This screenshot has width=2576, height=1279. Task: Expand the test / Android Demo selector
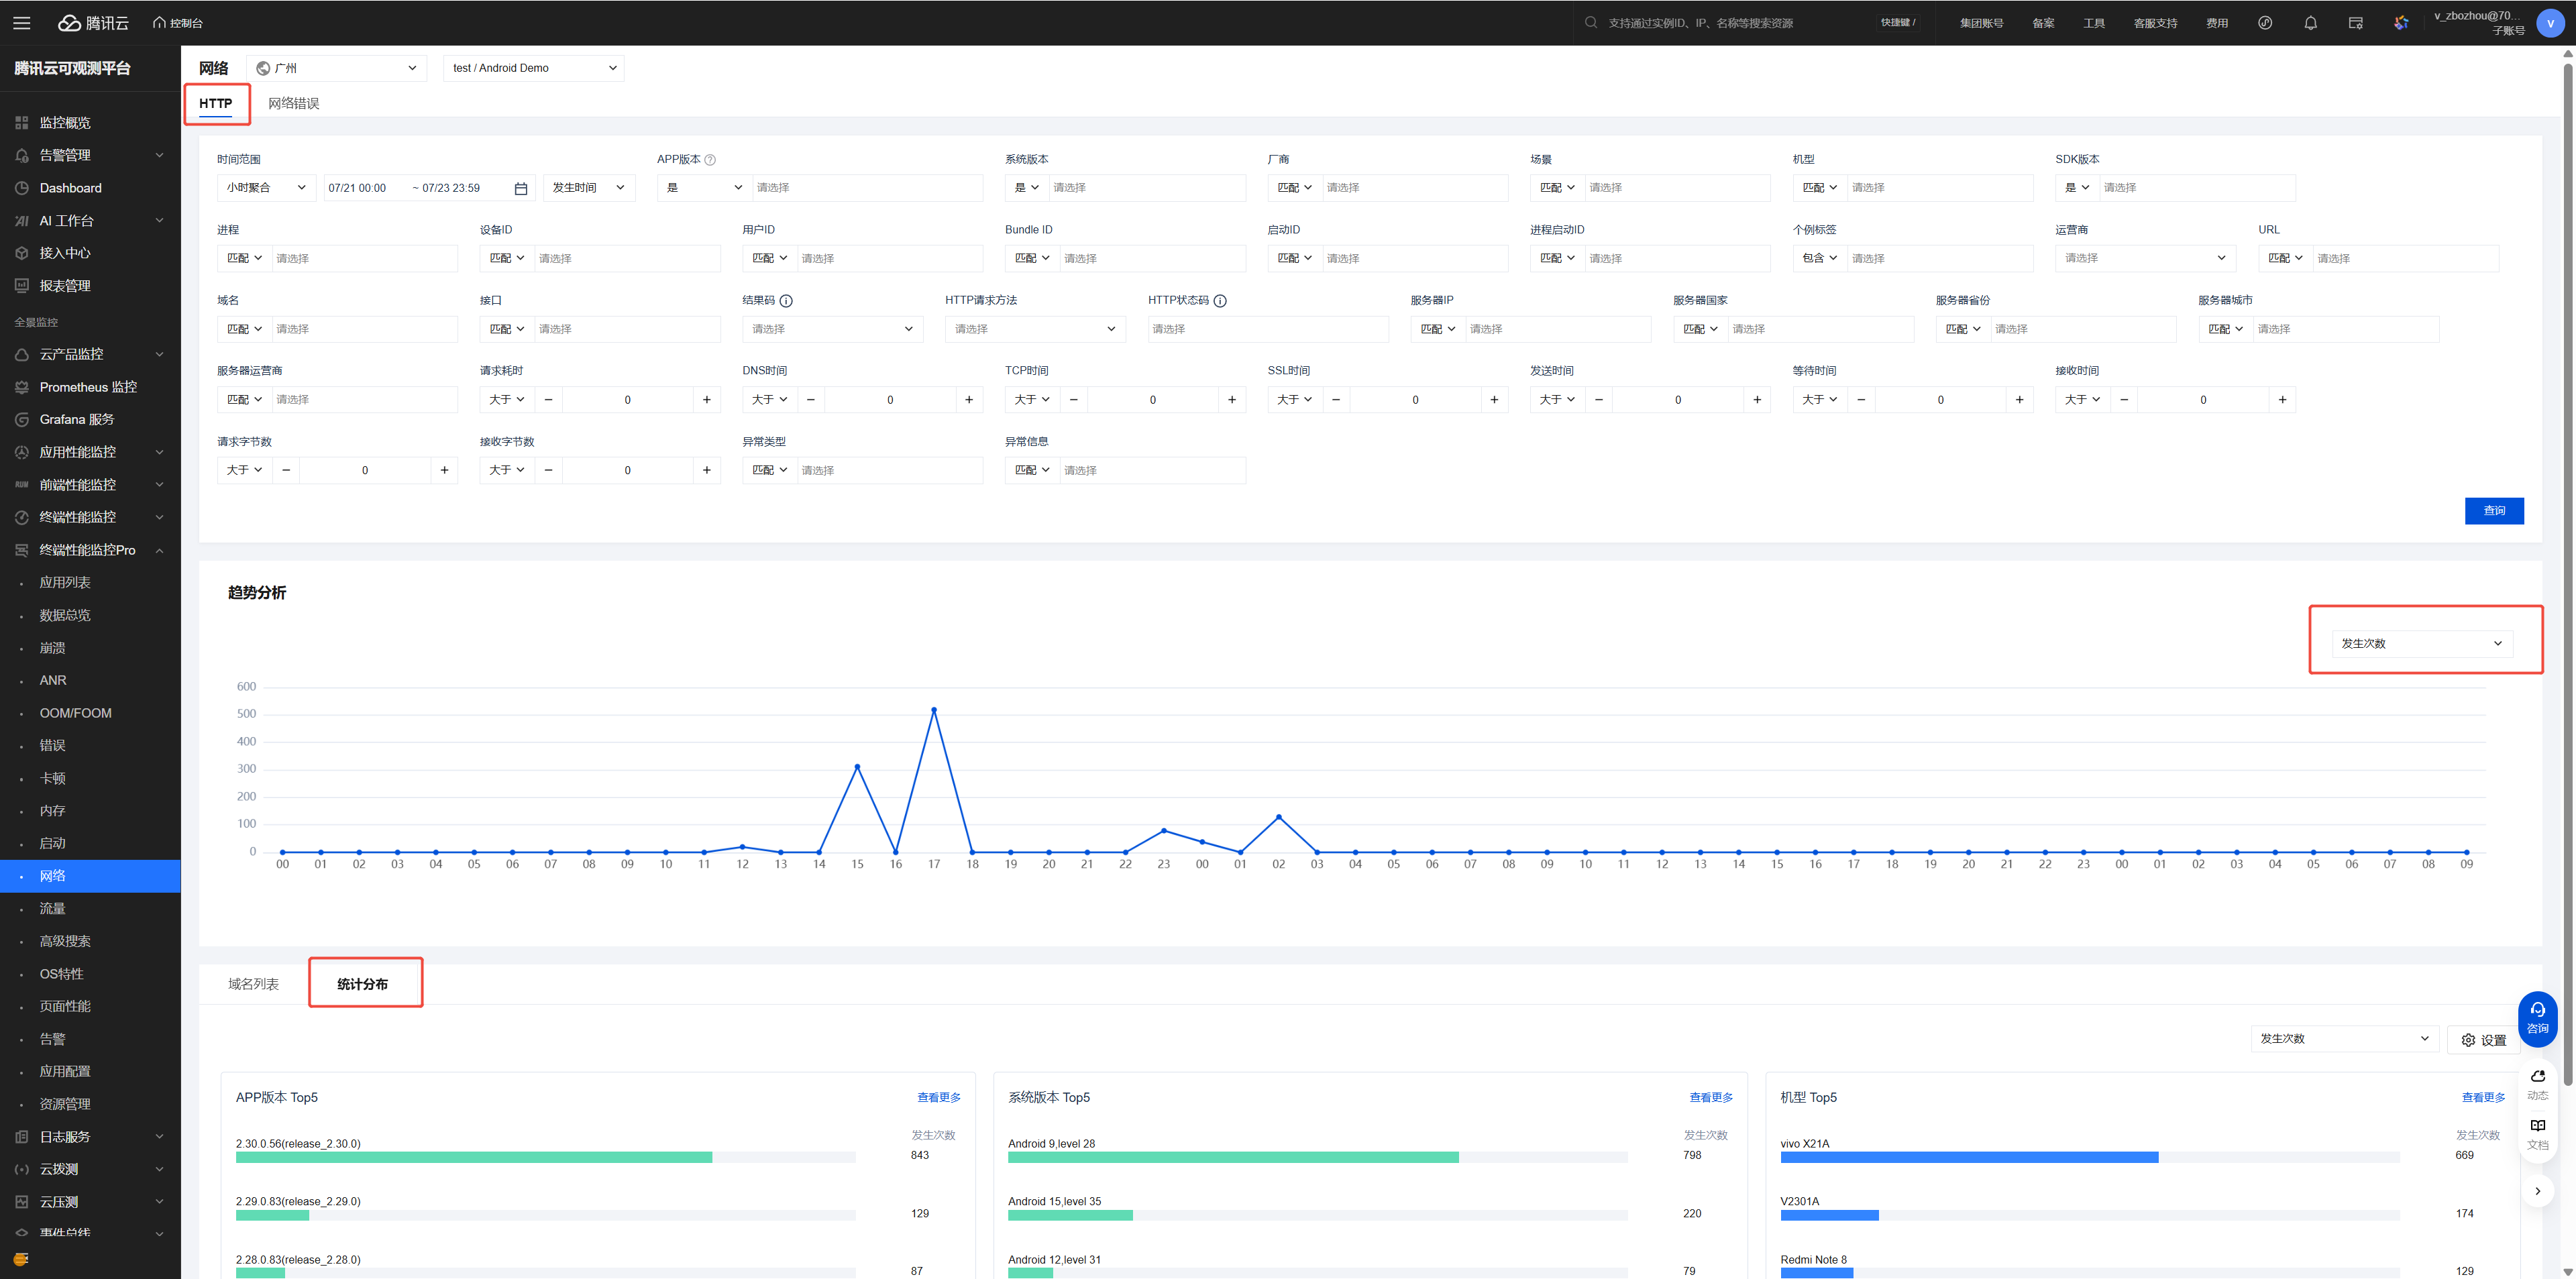tap(533, 68)
